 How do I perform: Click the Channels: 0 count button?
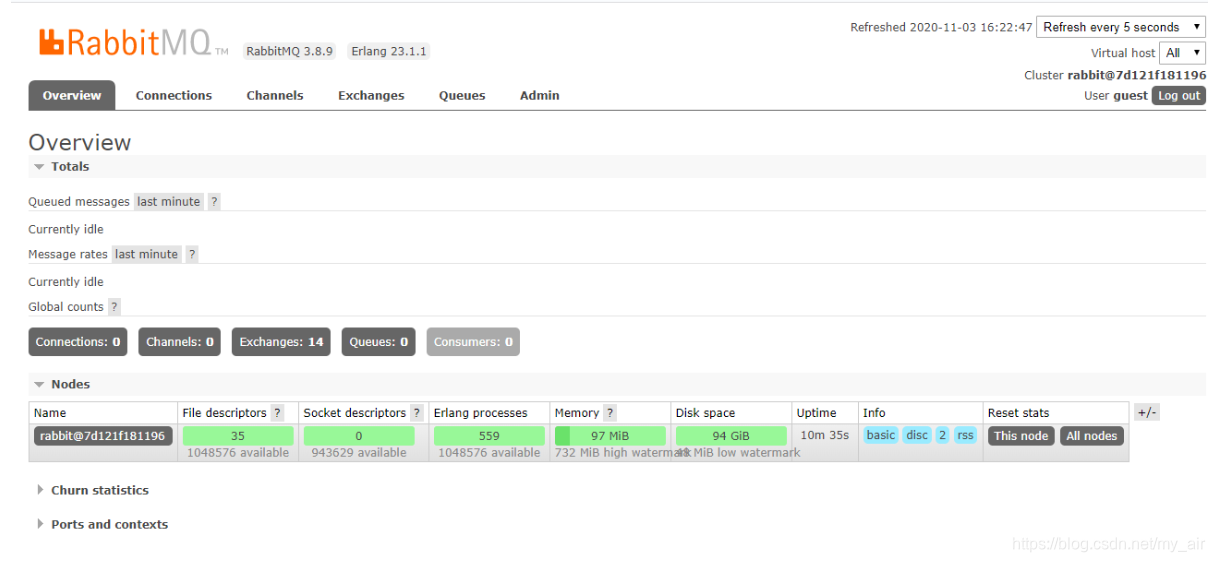[180, 342]
